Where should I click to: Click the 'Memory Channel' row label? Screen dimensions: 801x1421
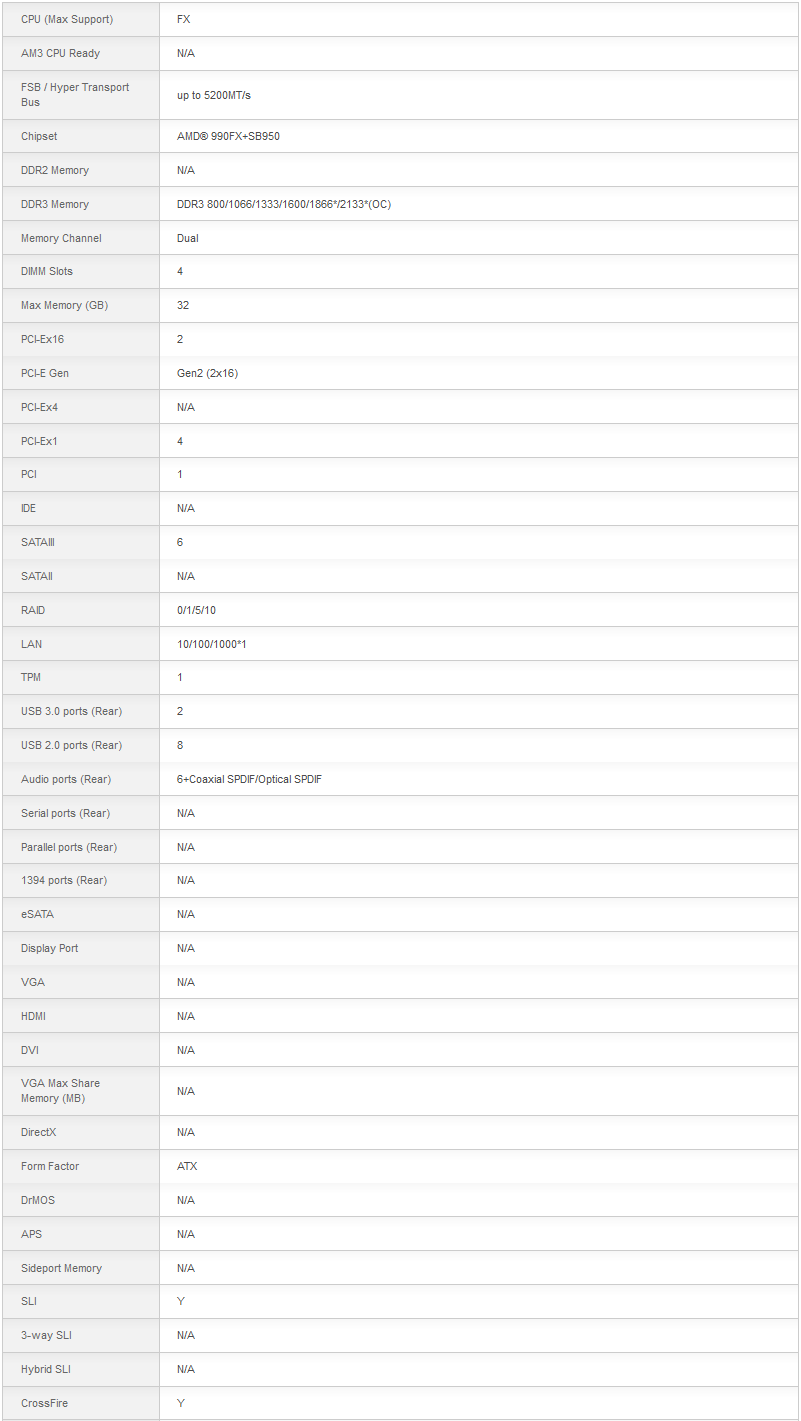[61, 238]
